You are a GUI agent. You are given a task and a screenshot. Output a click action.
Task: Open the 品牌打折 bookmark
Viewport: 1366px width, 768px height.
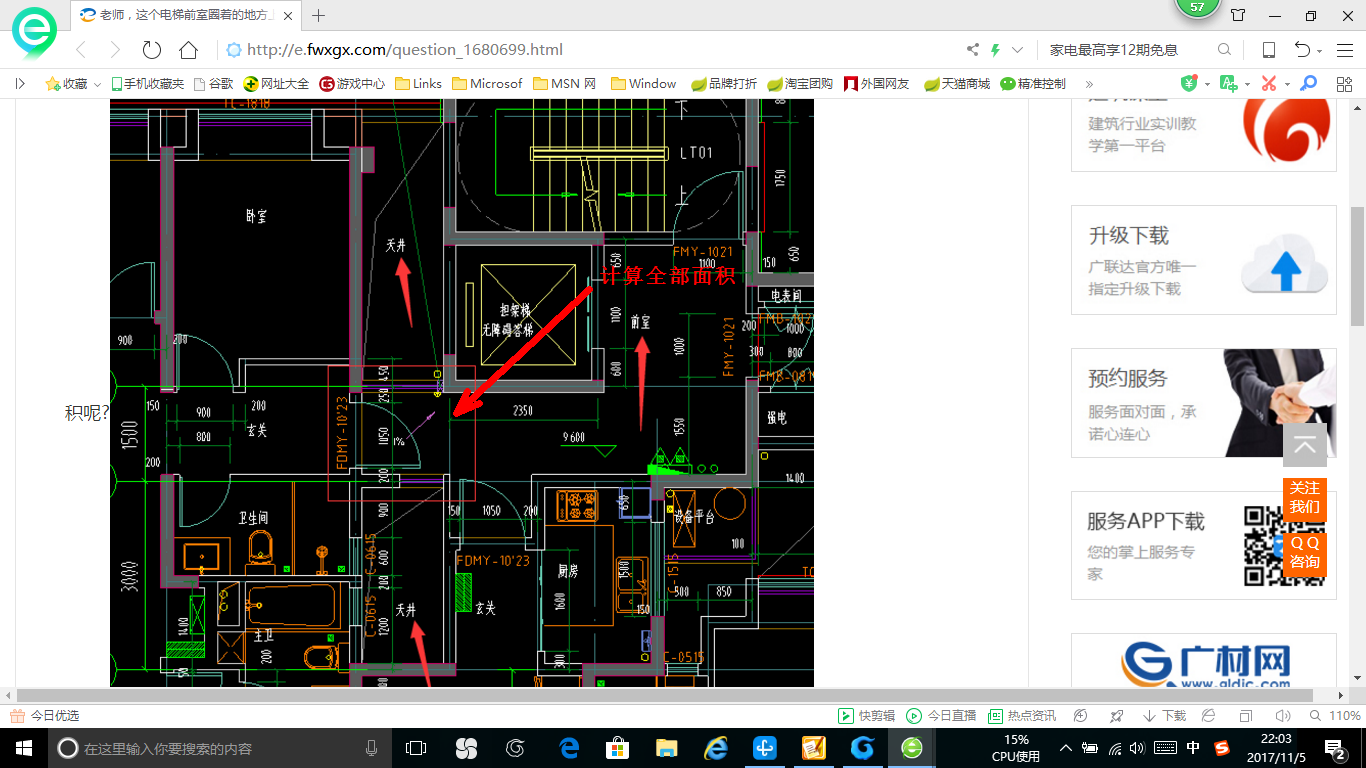click(724, 84)
